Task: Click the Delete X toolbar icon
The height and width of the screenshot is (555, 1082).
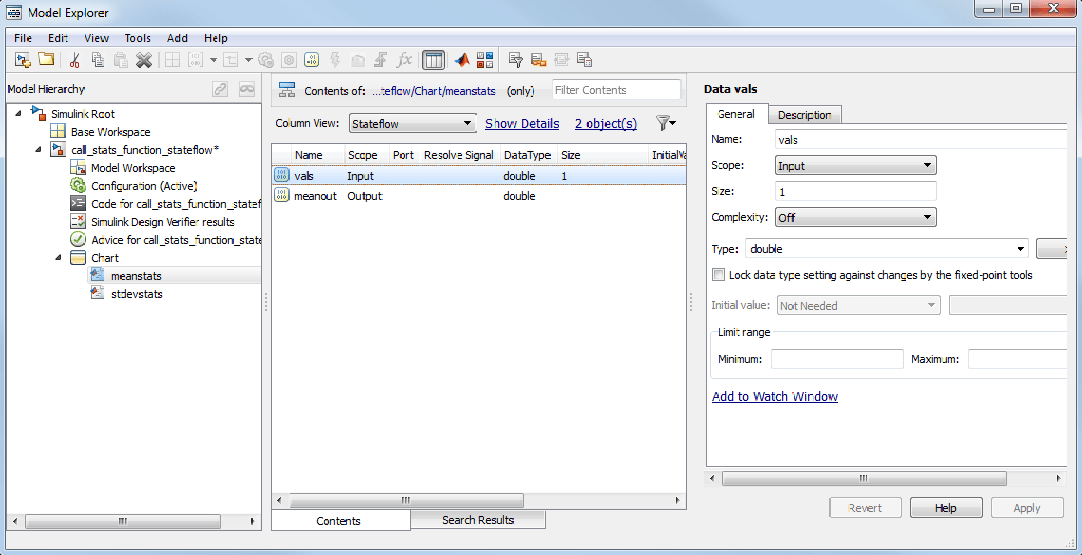Action: [x=144, y=60]
